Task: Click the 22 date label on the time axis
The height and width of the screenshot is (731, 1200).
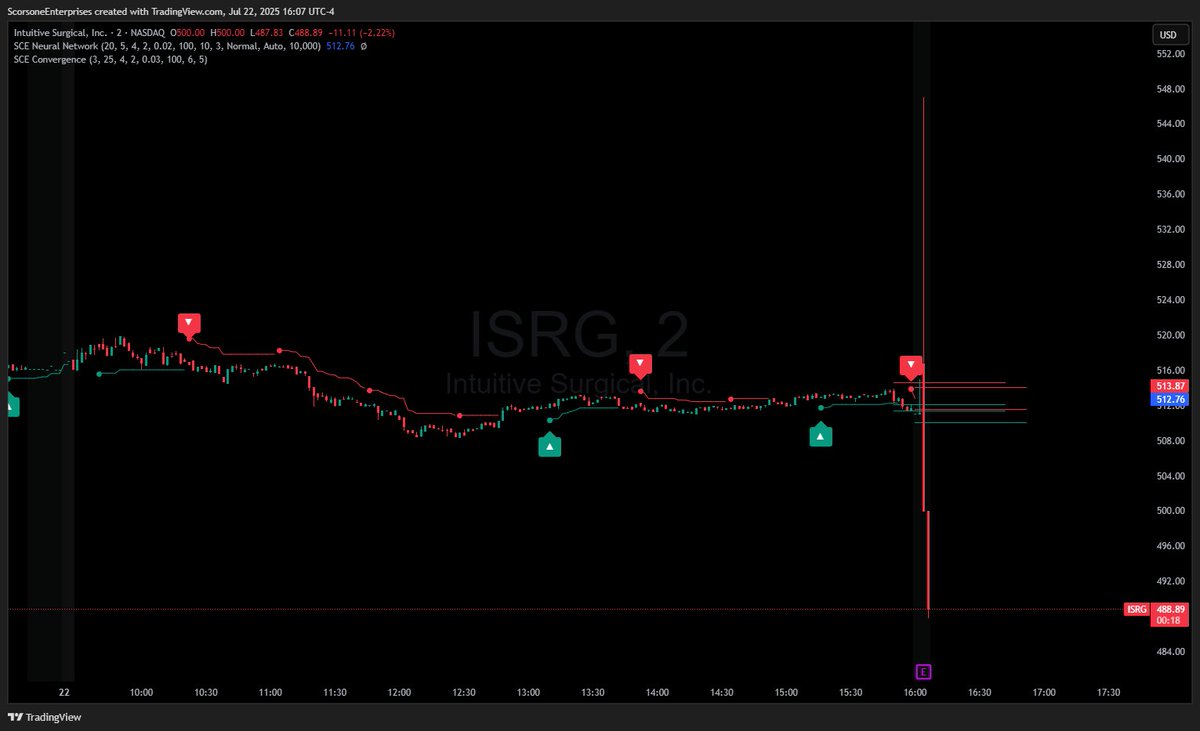Action: [64, 692]
